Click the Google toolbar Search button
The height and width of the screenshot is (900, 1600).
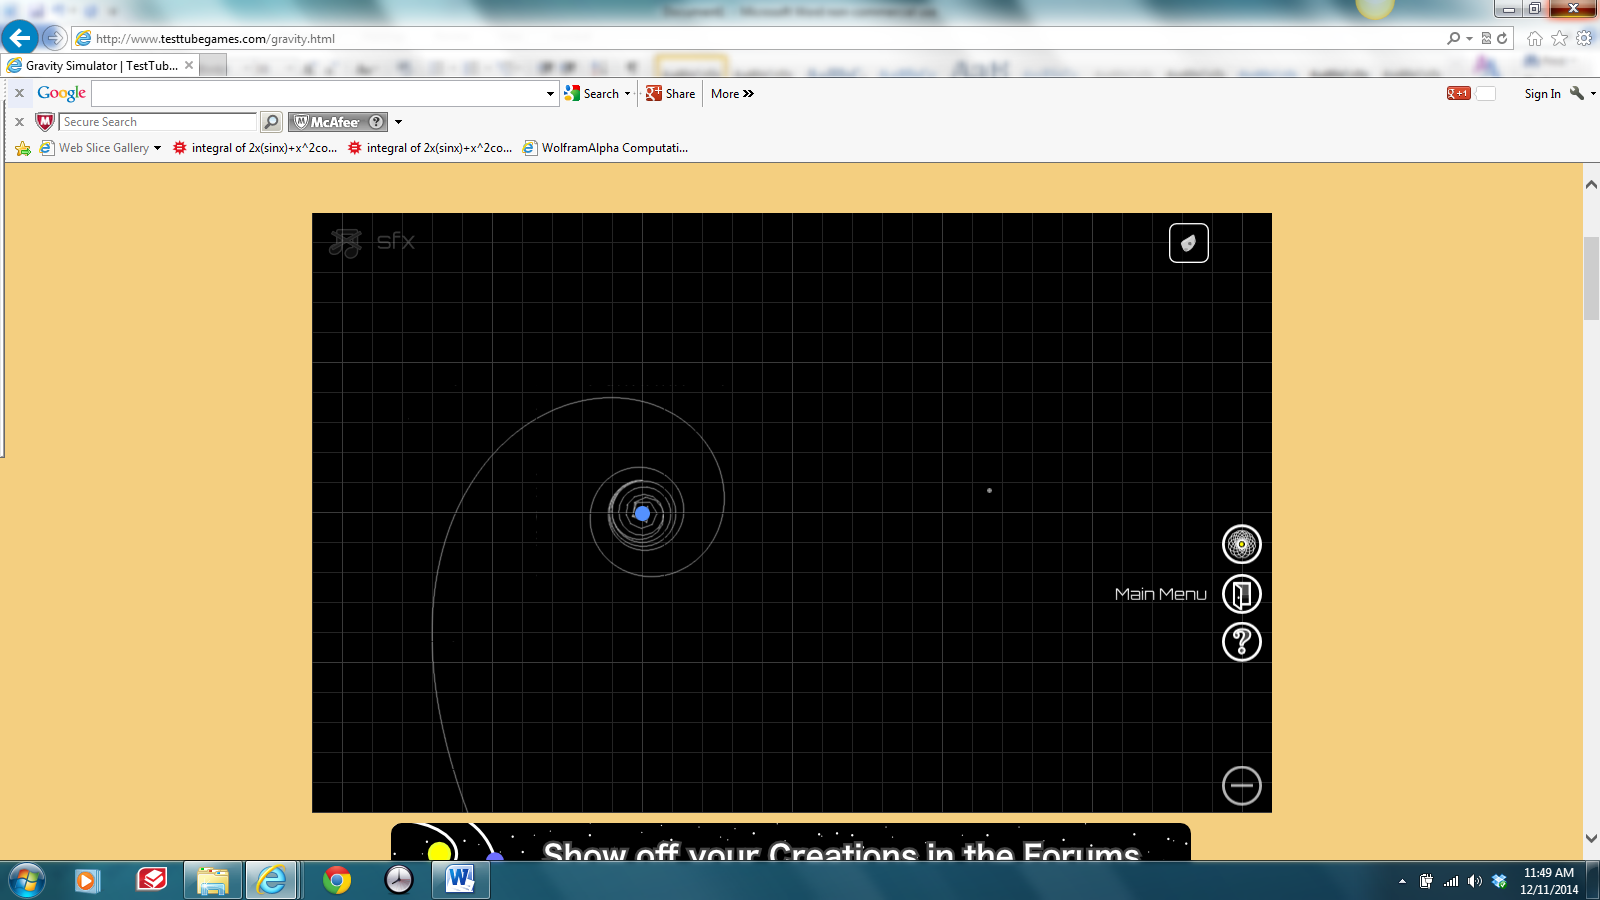tap(592, 94)
